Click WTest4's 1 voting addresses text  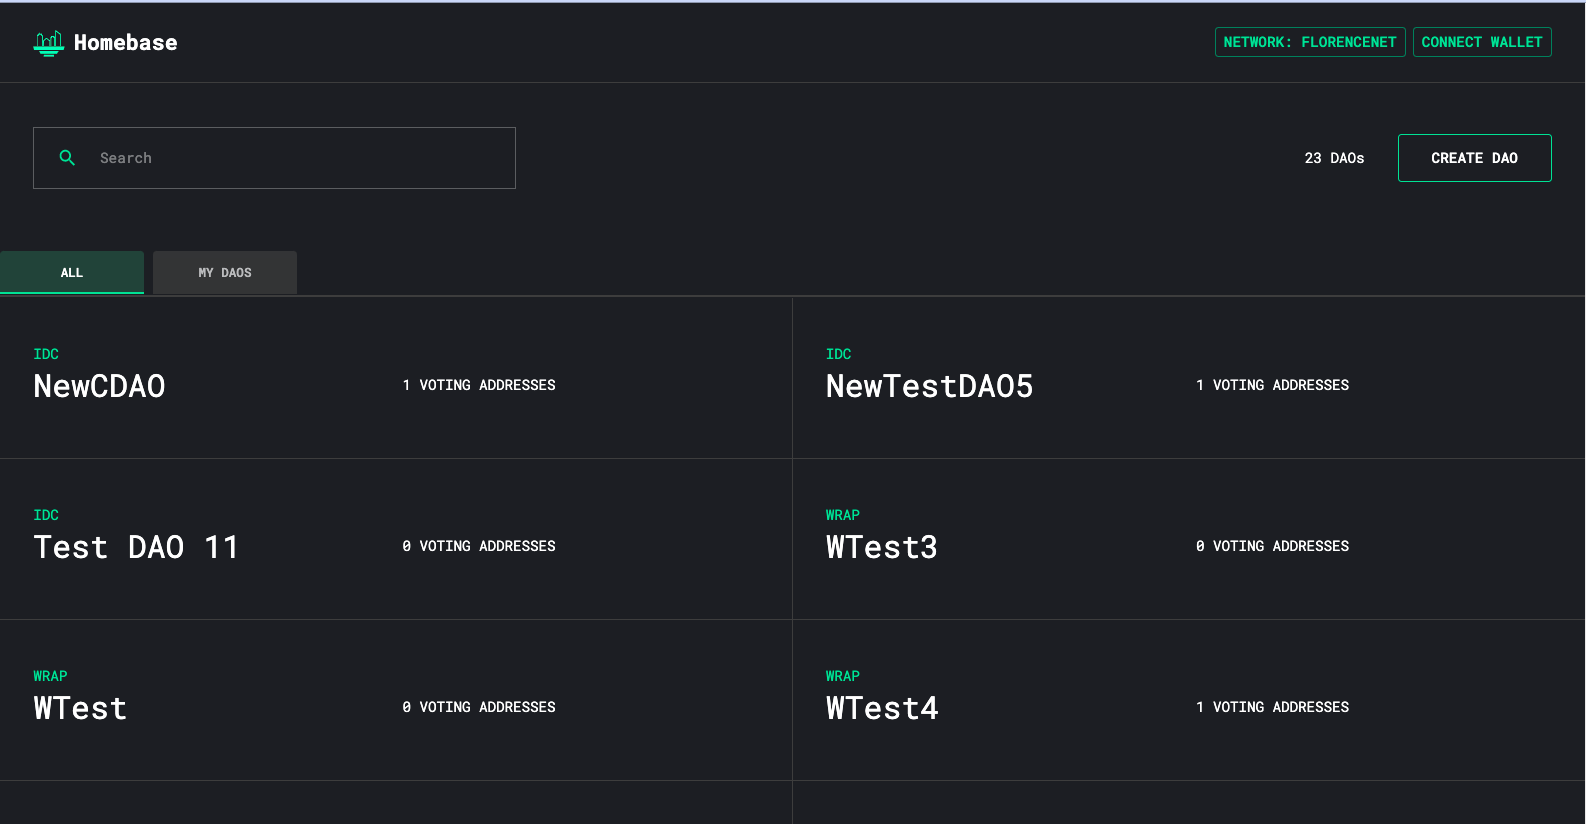tap(1272, 707)
